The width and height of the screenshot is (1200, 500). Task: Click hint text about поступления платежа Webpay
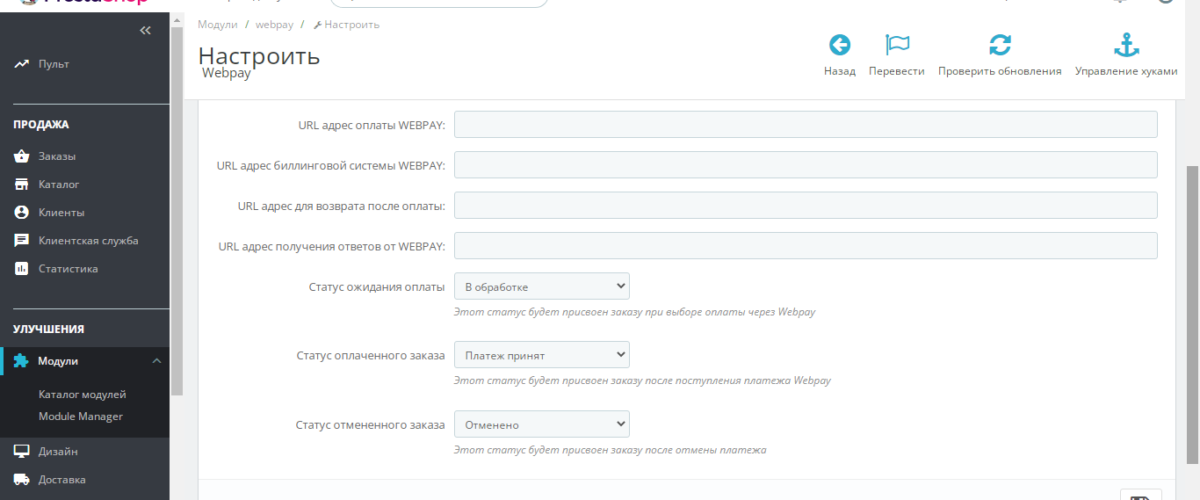(x=642, y=380)
